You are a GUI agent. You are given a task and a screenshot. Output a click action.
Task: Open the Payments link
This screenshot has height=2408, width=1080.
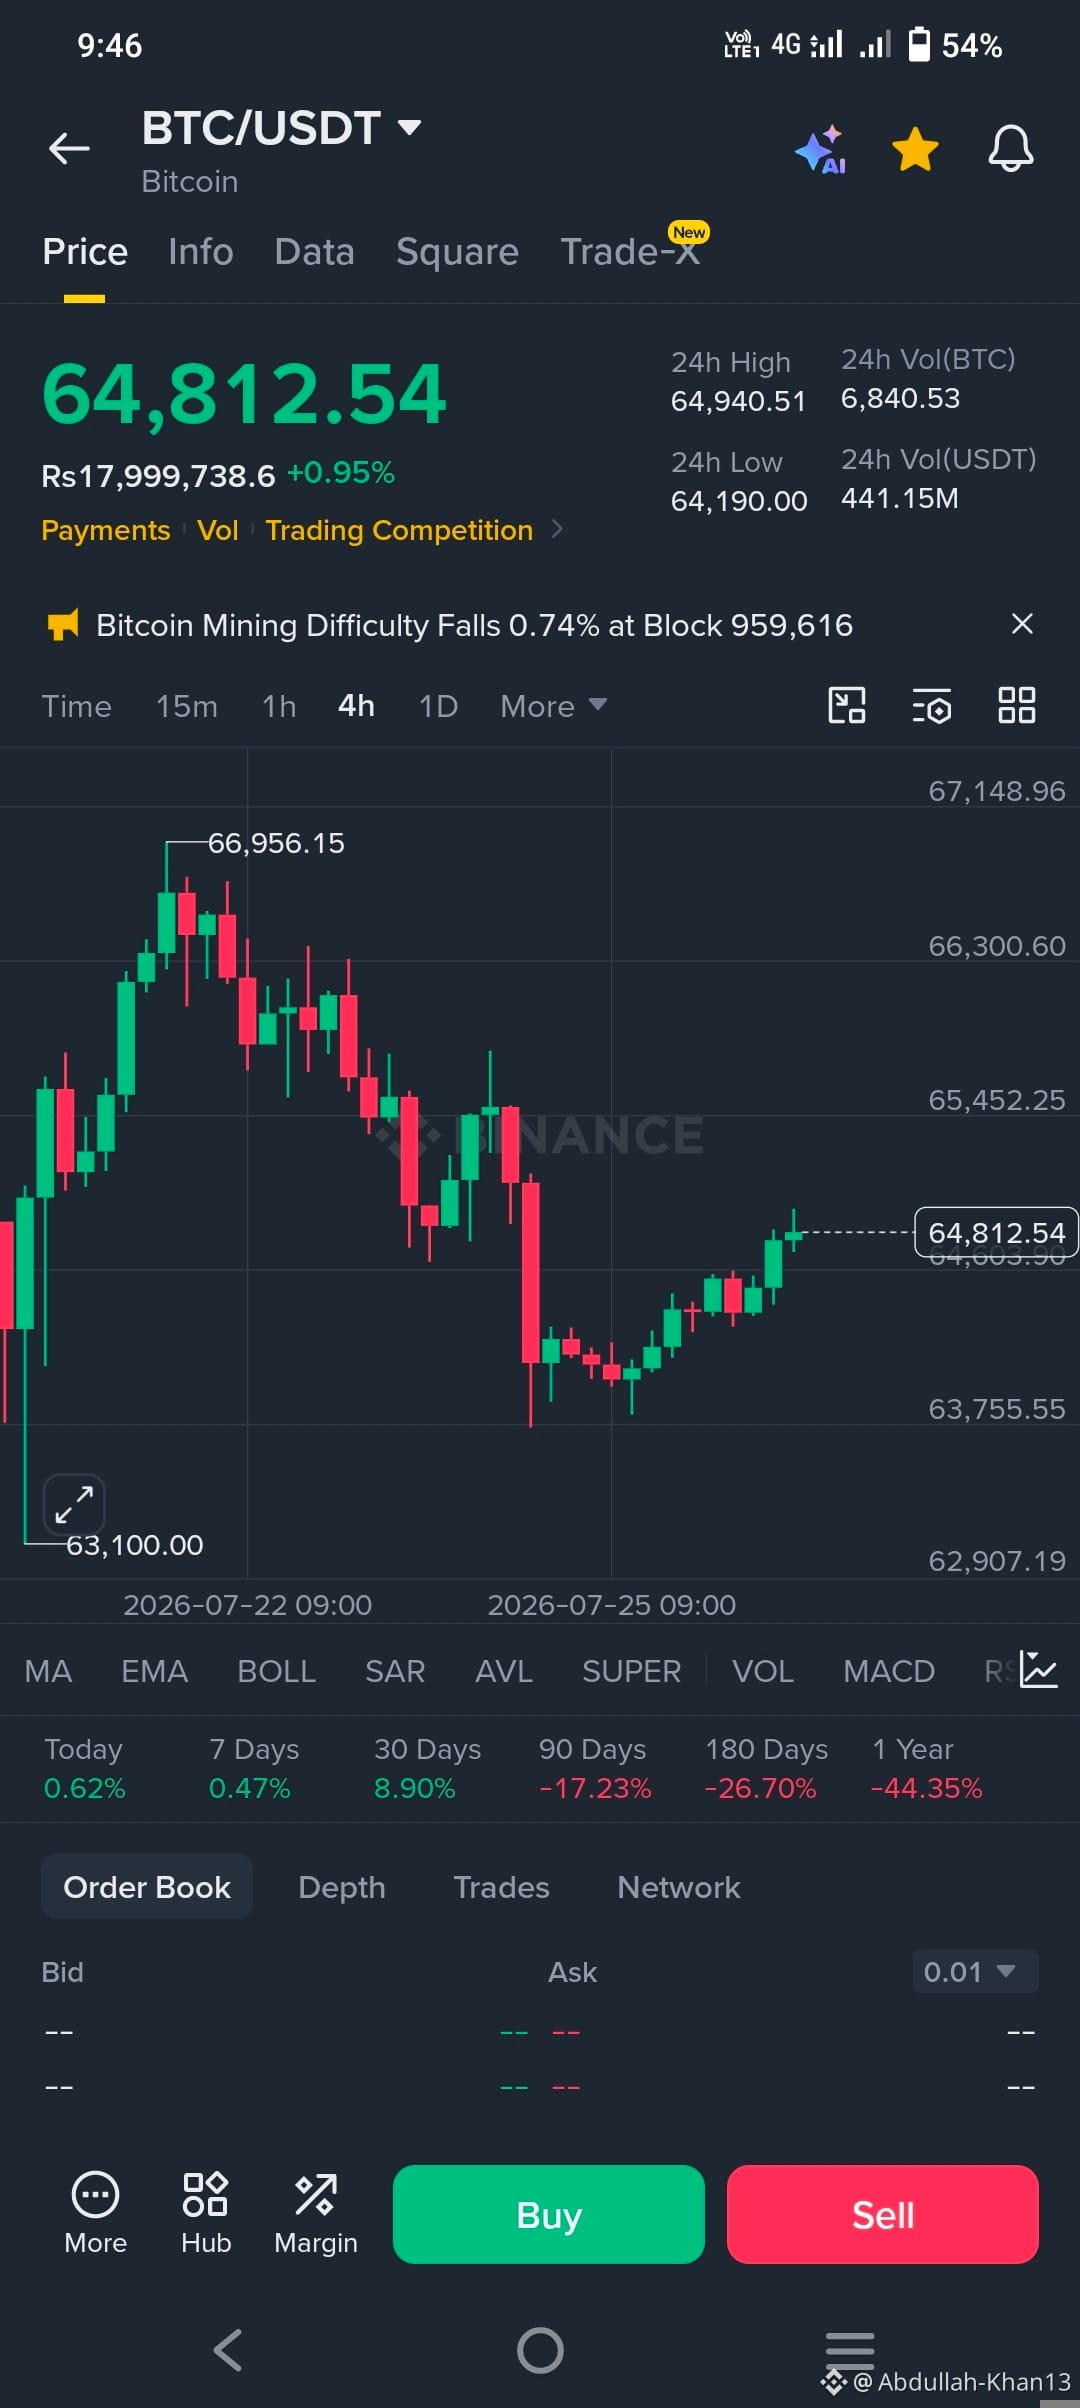coord(106,530)
